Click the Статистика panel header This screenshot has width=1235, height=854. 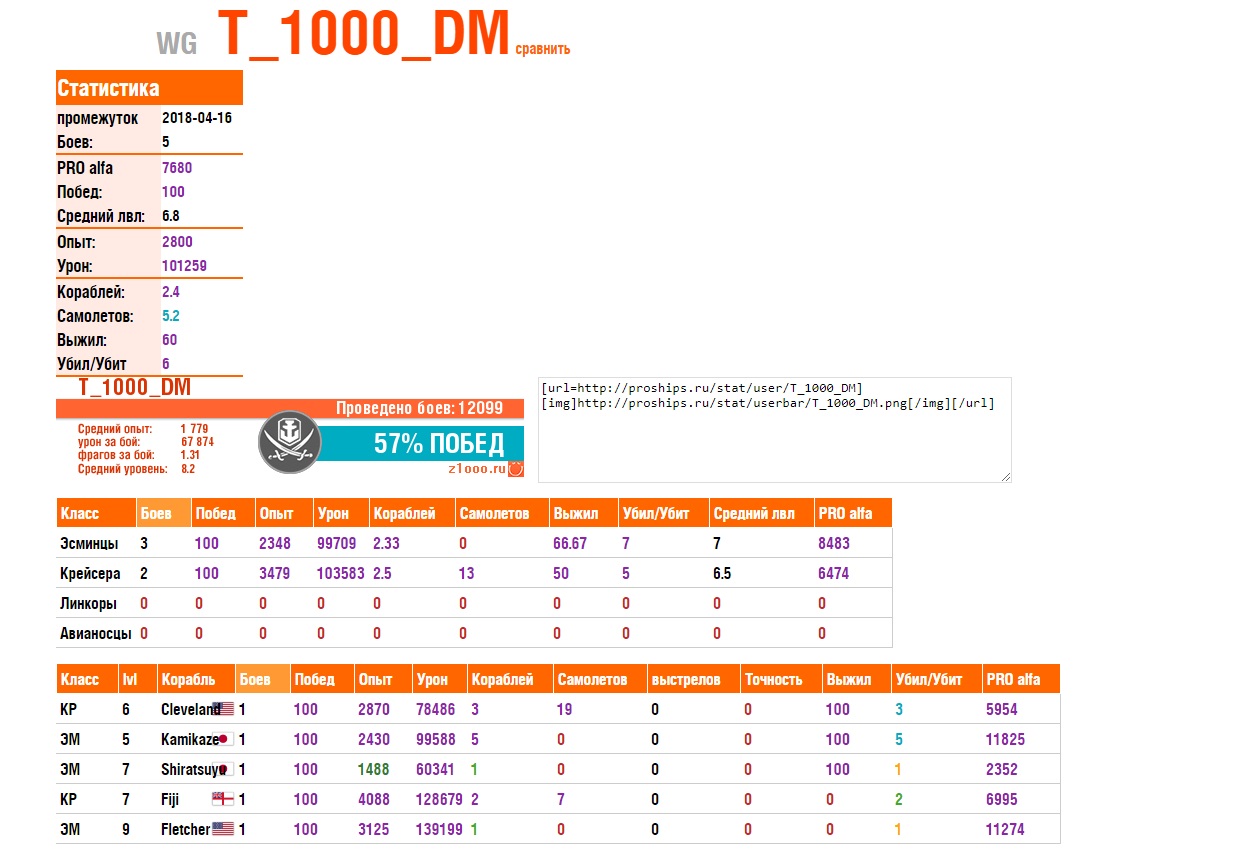149,88
